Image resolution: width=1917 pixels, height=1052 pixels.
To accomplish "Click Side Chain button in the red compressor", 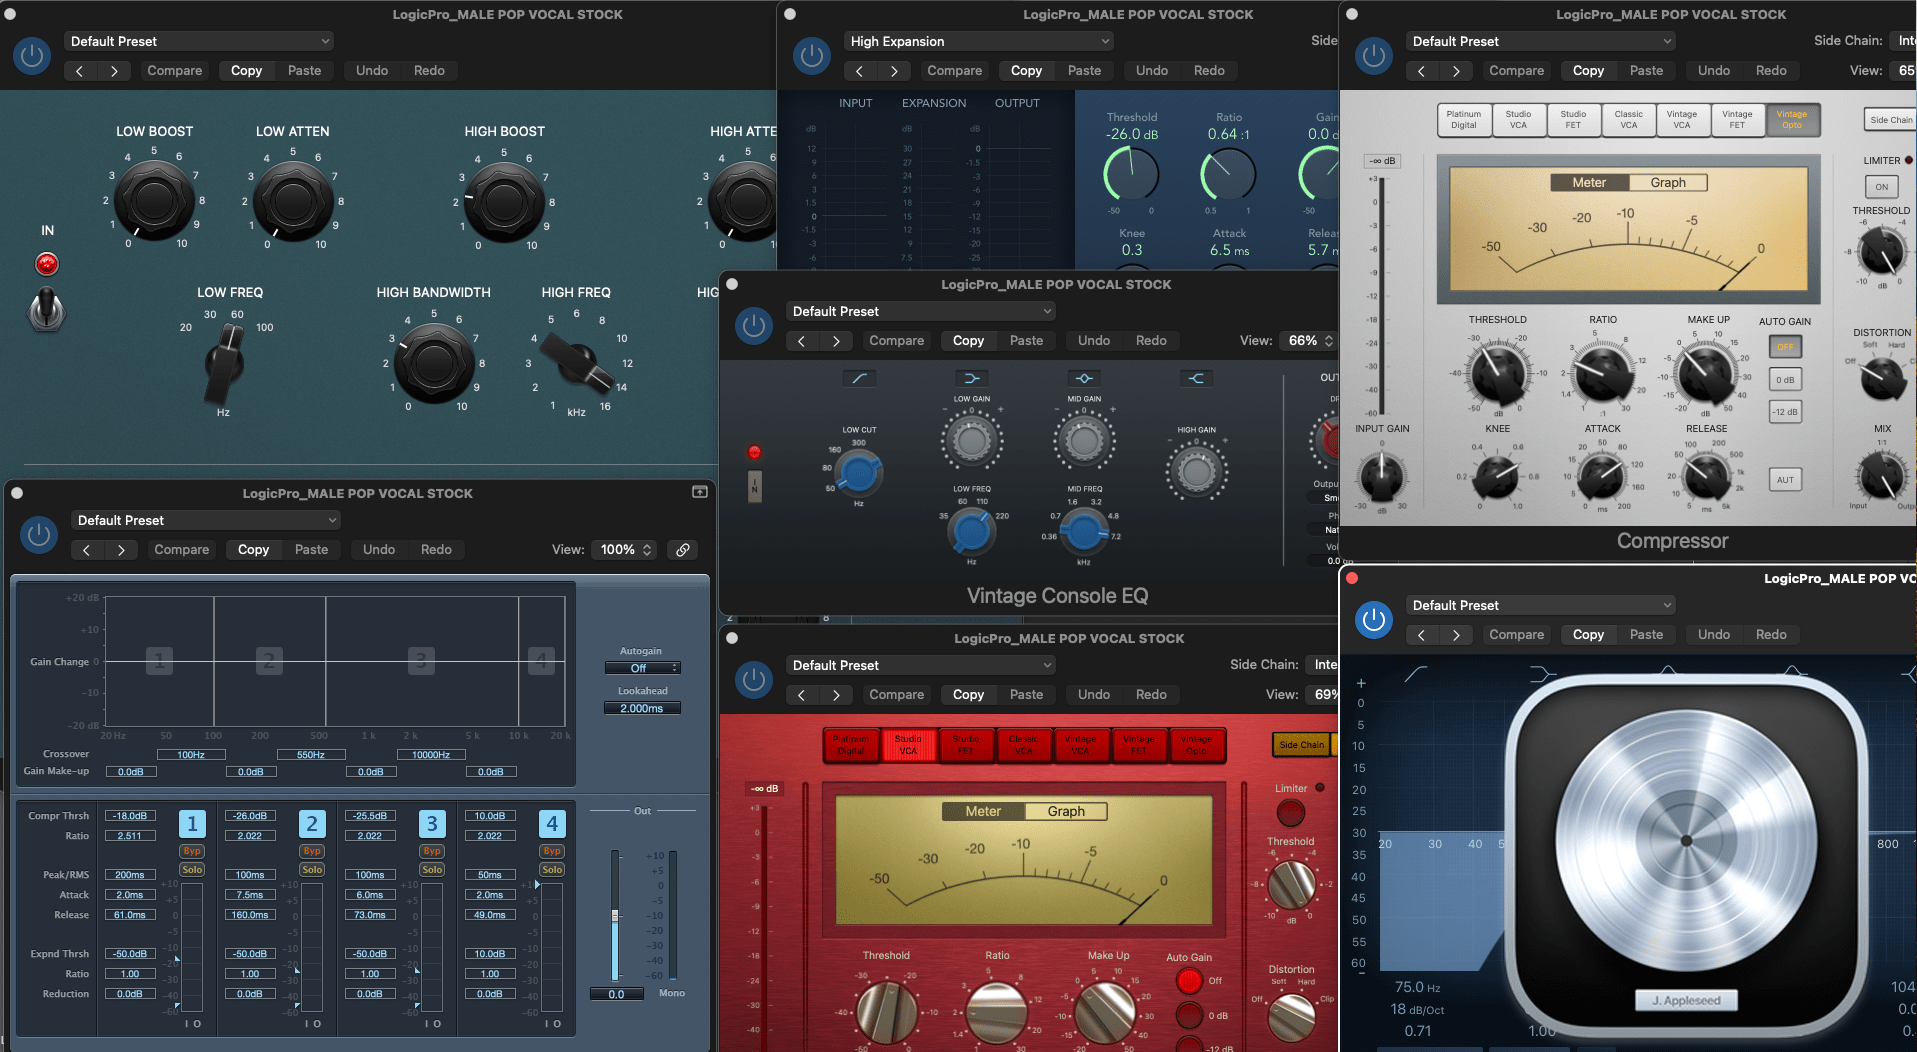I will 1301,745.
